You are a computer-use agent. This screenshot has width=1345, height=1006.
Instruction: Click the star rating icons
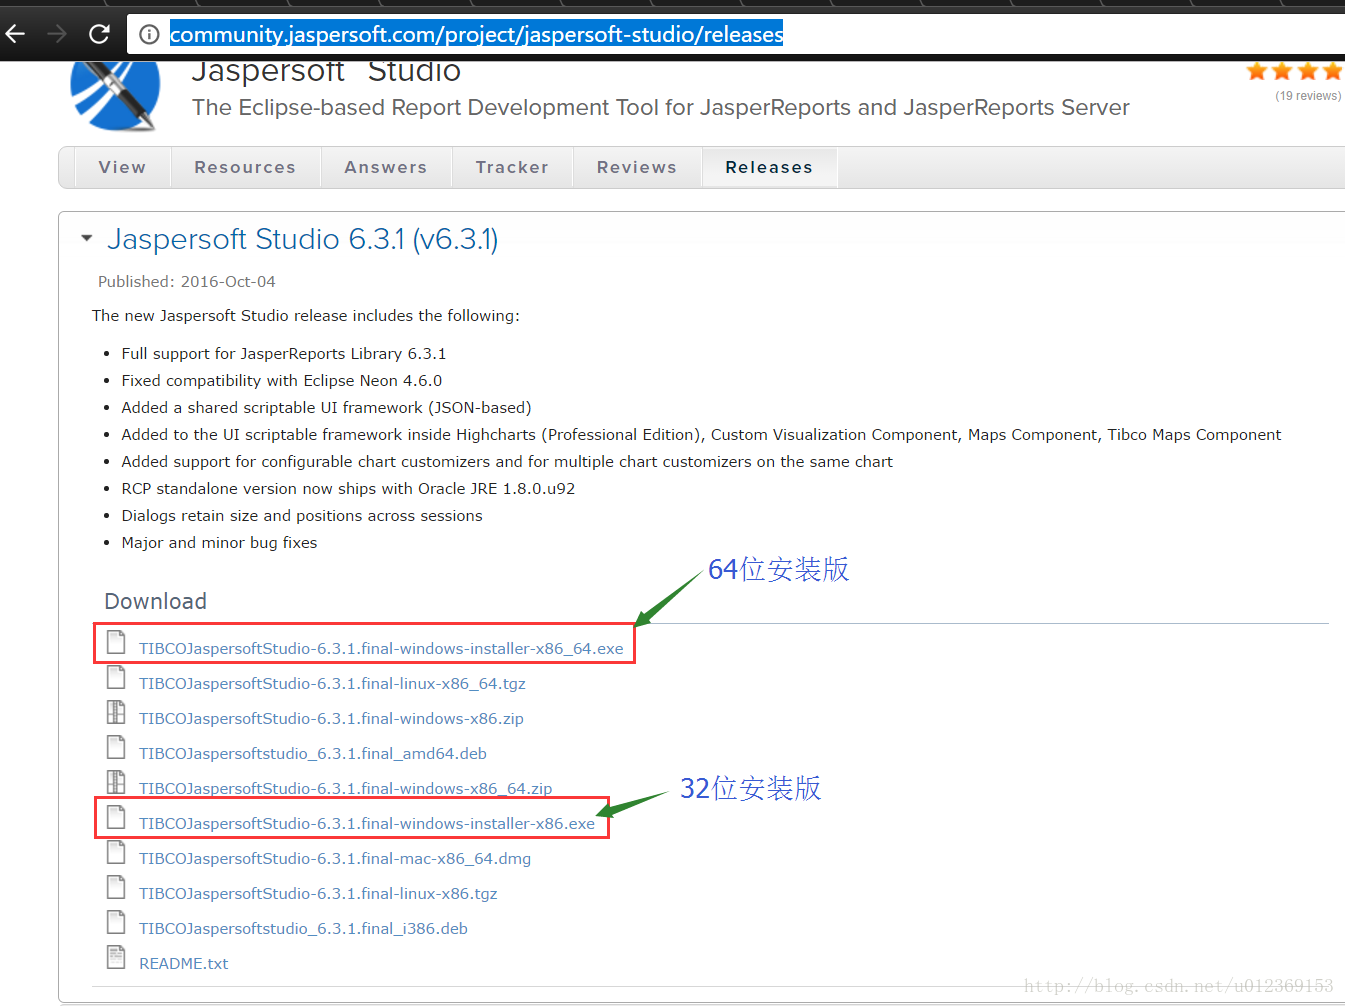[1295, 71]
